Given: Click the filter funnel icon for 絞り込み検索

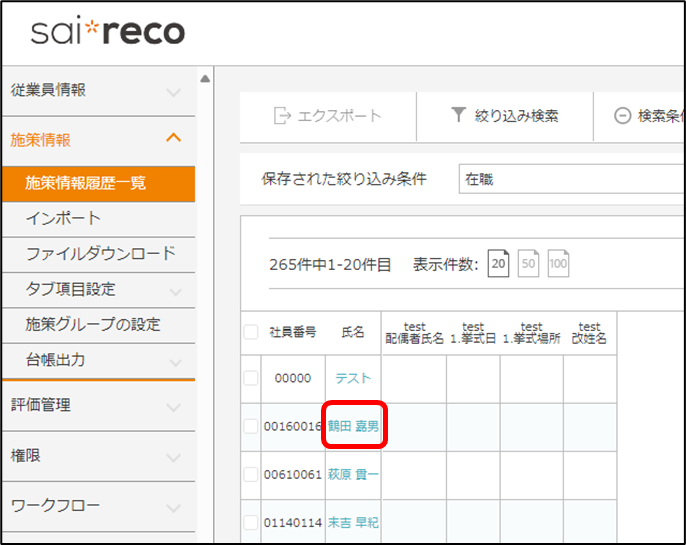Looking at the screenshot, I should point(459,116).
